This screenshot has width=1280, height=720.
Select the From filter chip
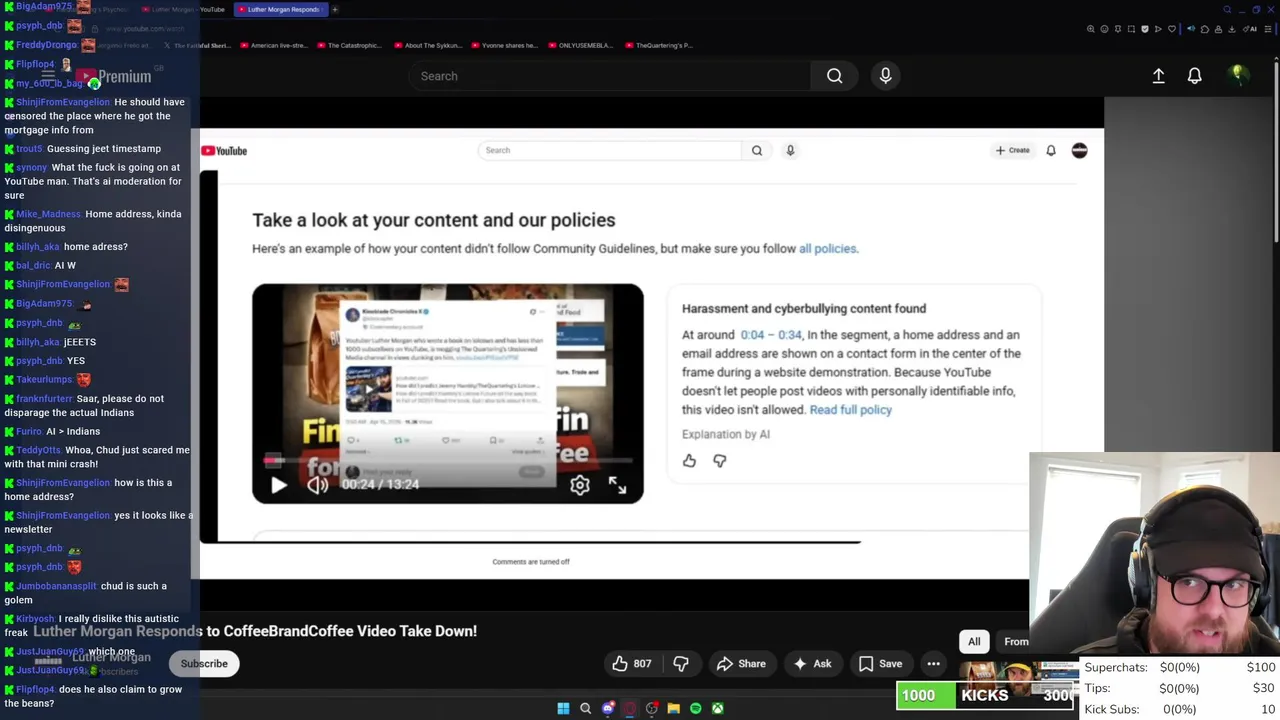coord(1015,642)
